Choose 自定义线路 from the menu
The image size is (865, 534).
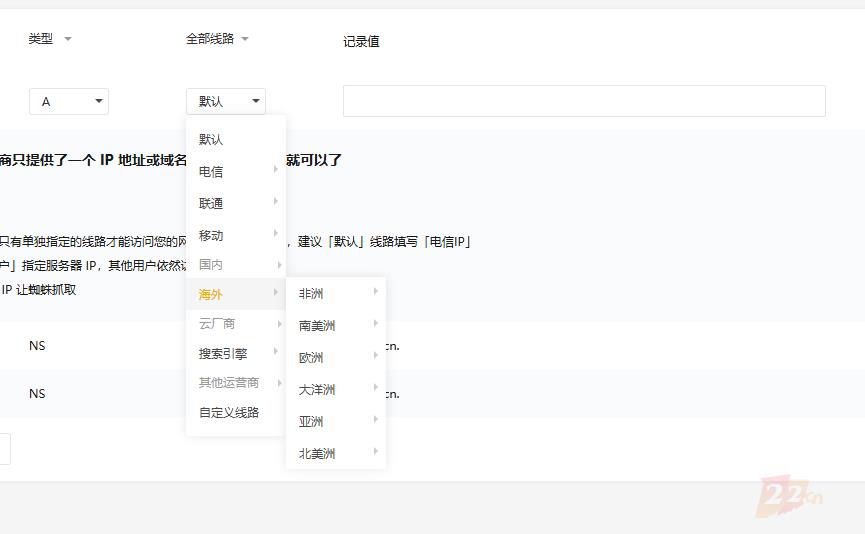point(229,412)
